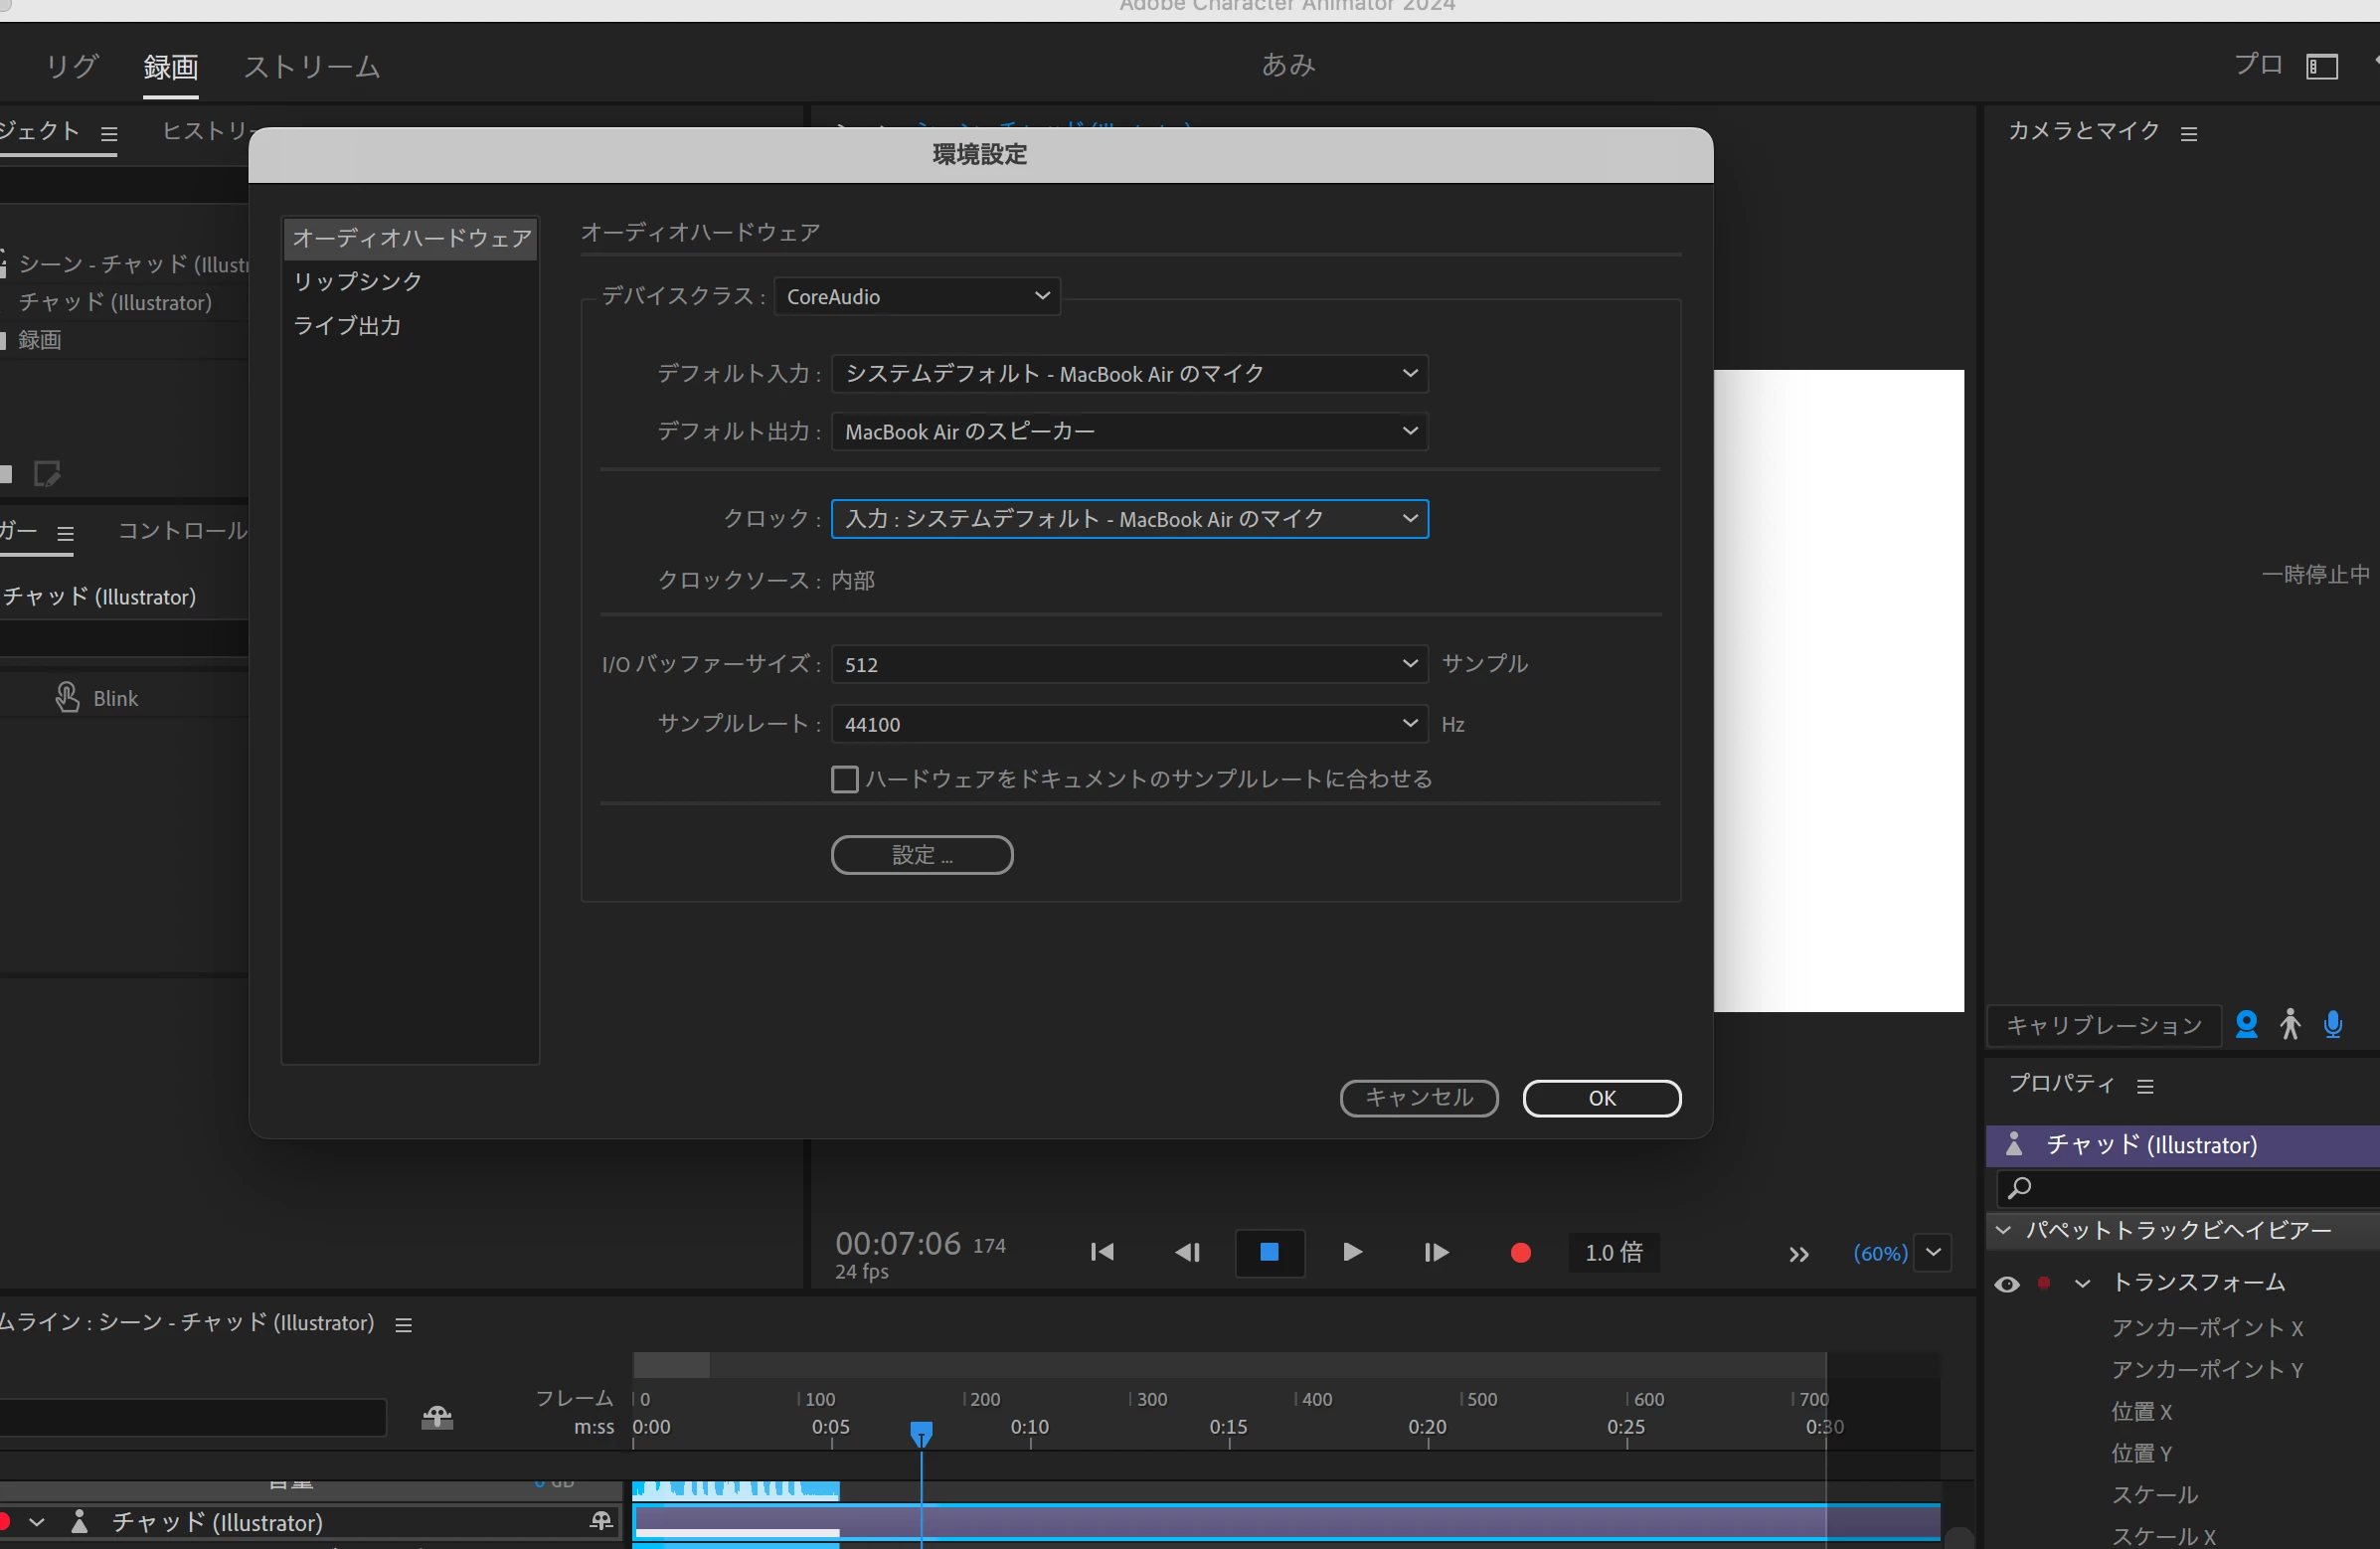Select リップシンク in preferences sidebar
This screenshot has width=2380, height=1549.
(x=358, y=282)
